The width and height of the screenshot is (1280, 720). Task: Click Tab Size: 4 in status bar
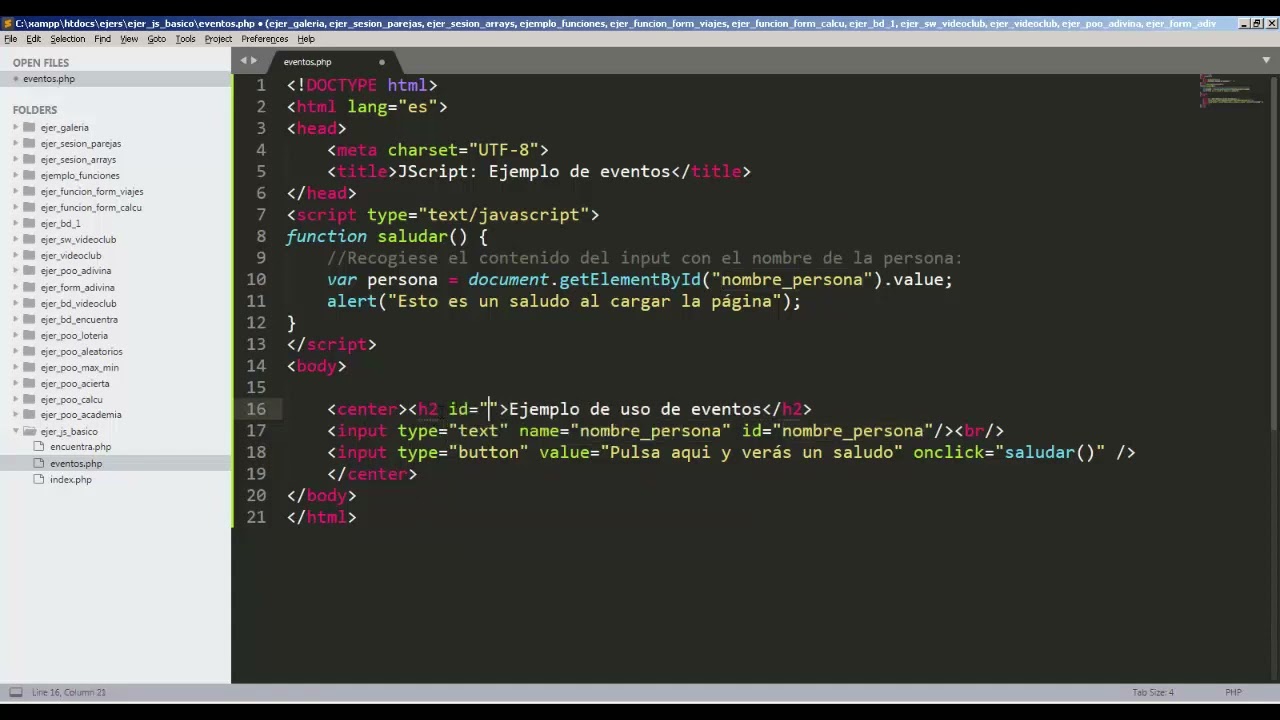pyautogui.click(x=1153, y=692)
